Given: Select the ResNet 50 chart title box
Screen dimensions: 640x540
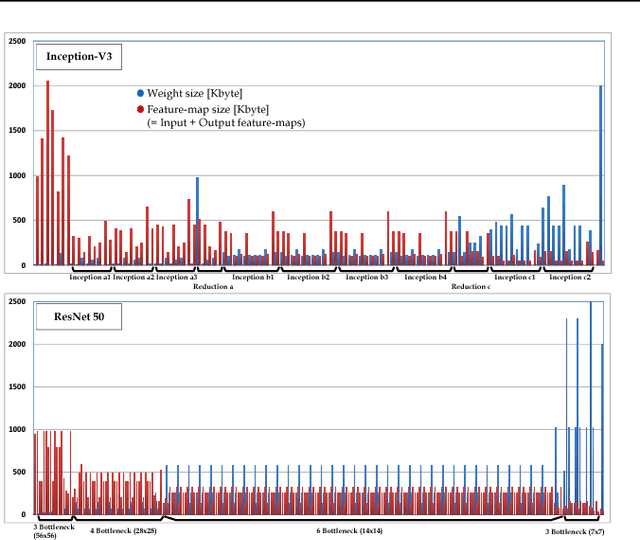Looking at the screenshot, I should 72,319.
